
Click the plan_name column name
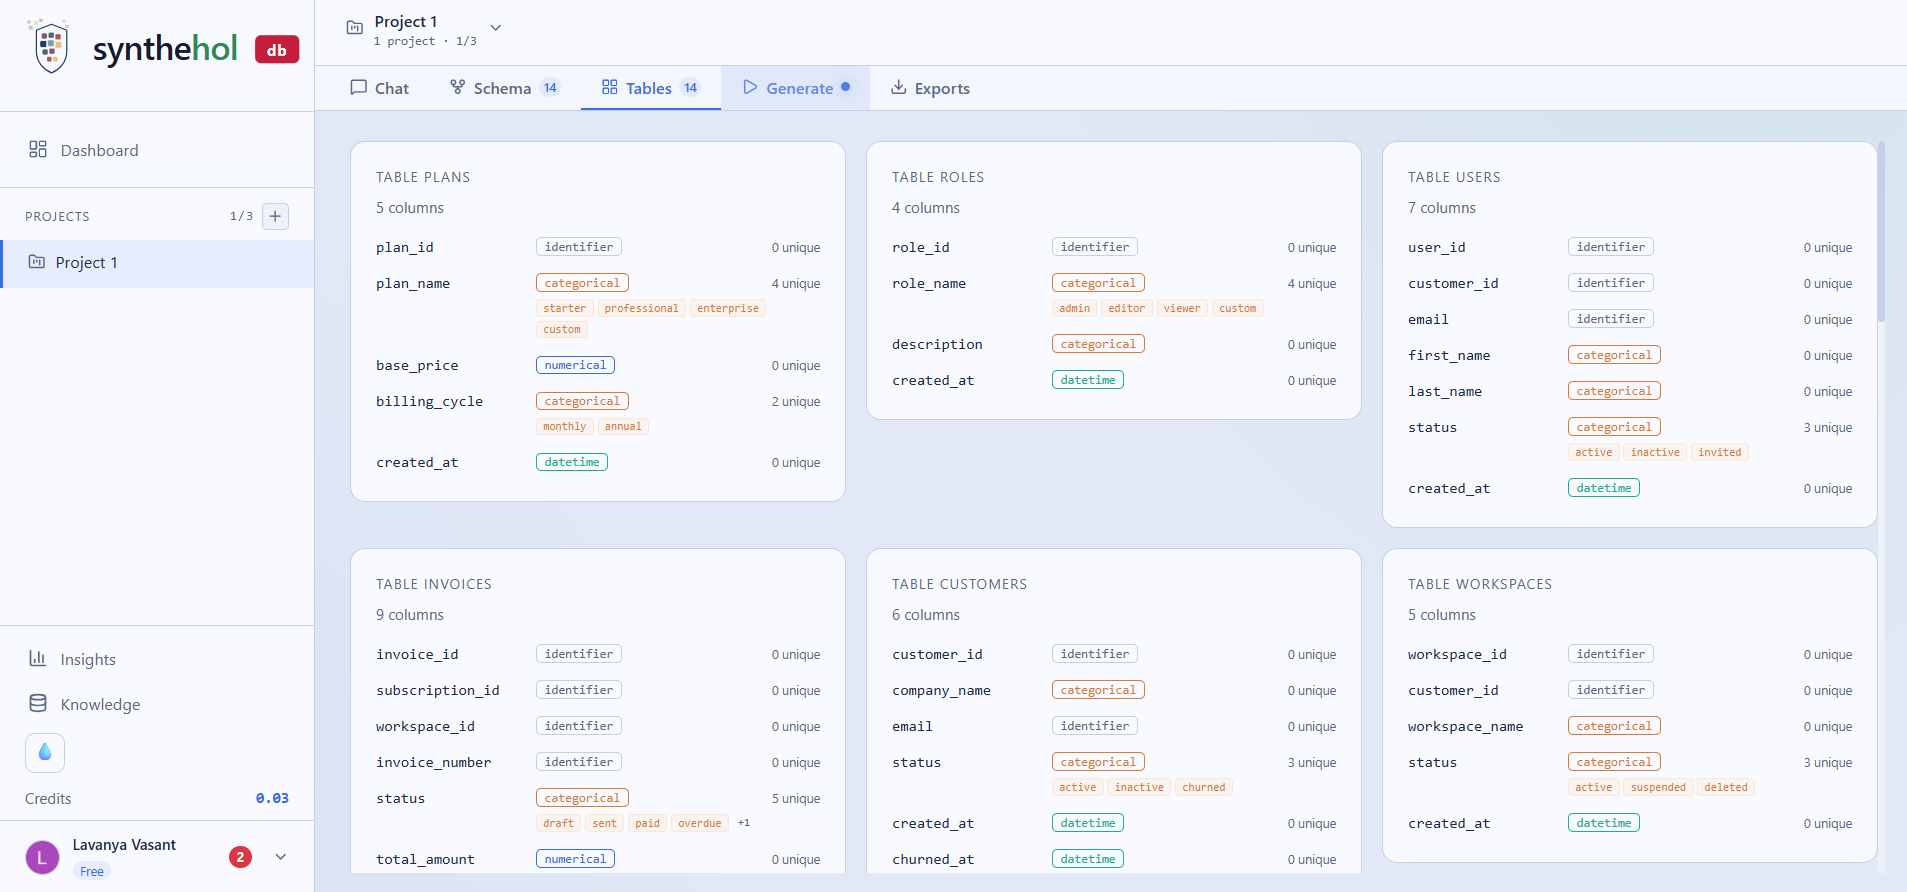(413, 284)
